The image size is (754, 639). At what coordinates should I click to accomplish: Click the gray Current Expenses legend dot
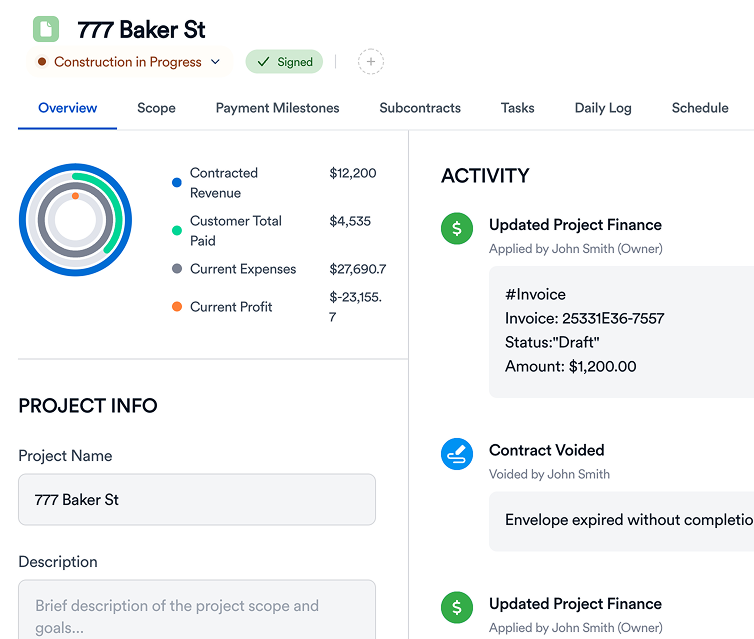pyautogui.click(x=176, y=268)
